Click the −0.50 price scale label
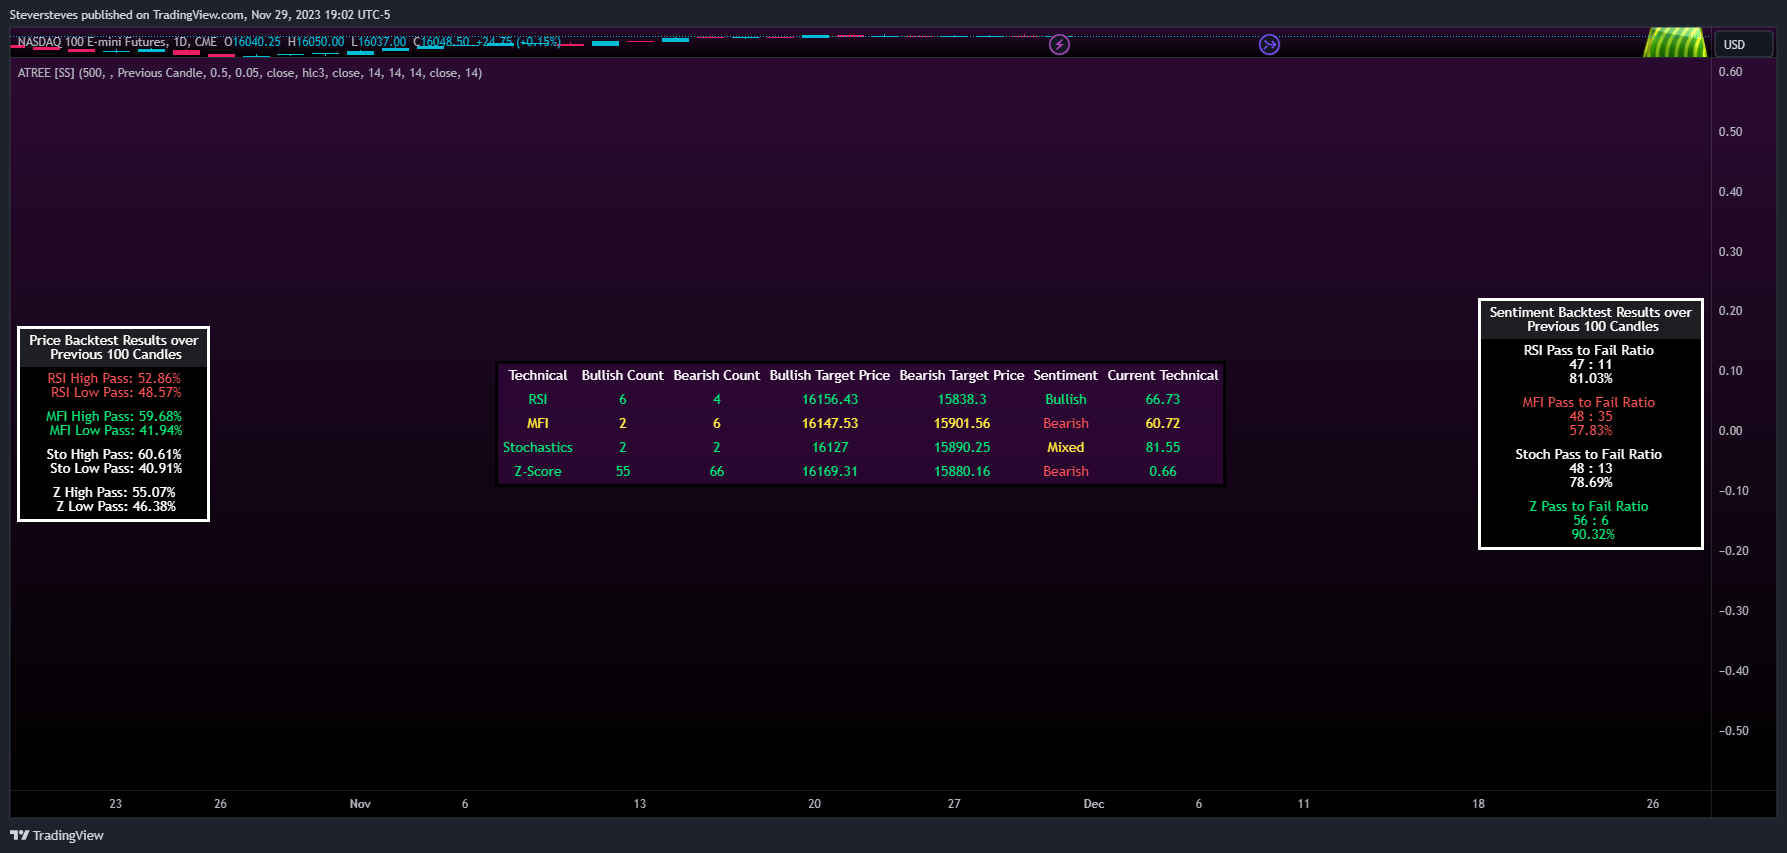The image size is (1787, 853). tap(1734, 731)
